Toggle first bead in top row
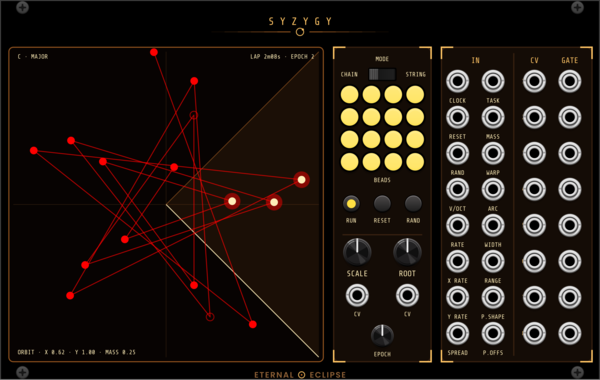600x380 pixels. [349, 95]
